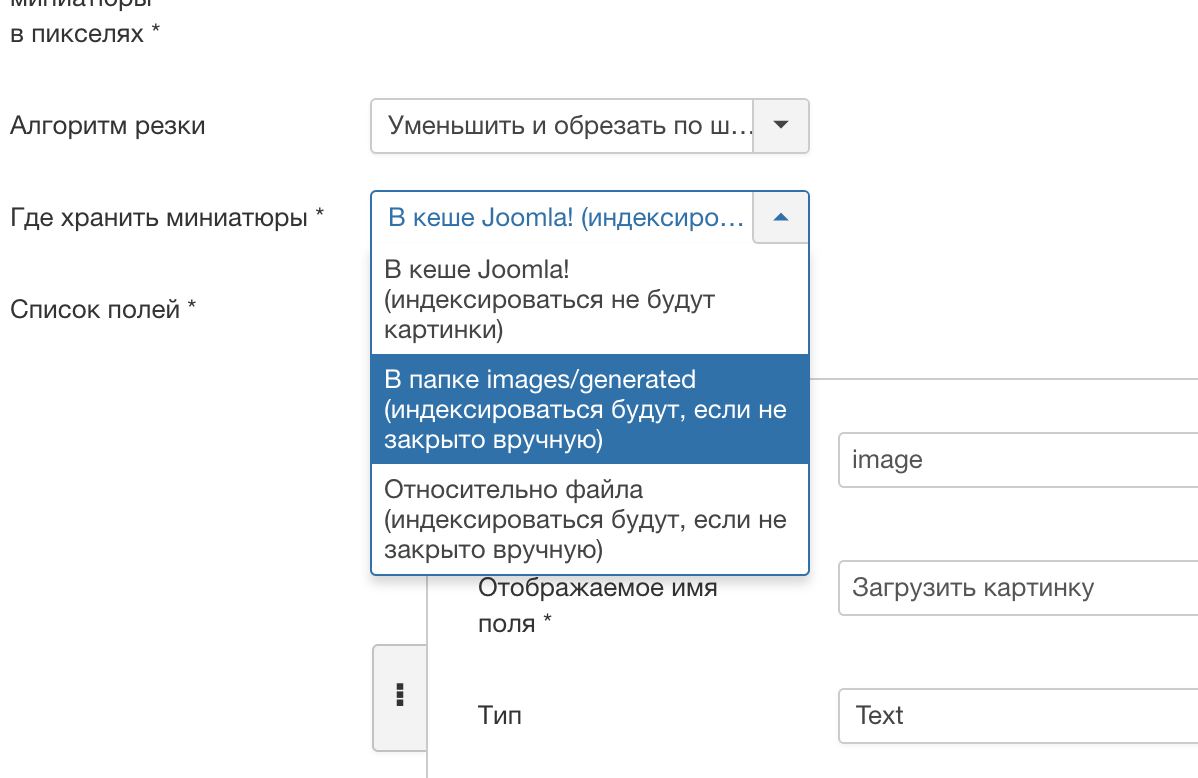1198x778 pixels.
Task: Select the 'В кеше Joomla!' list option
Action: 589,299
